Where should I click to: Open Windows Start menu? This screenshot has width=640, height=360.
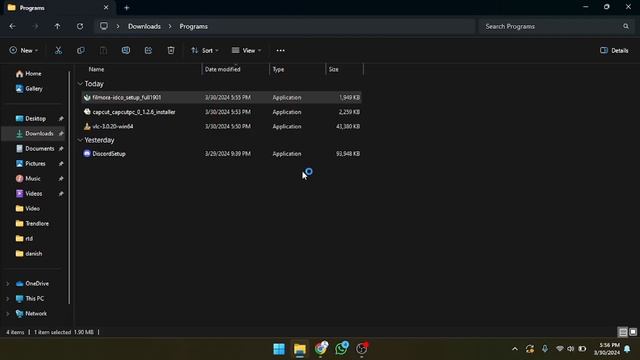click(279, 349)
